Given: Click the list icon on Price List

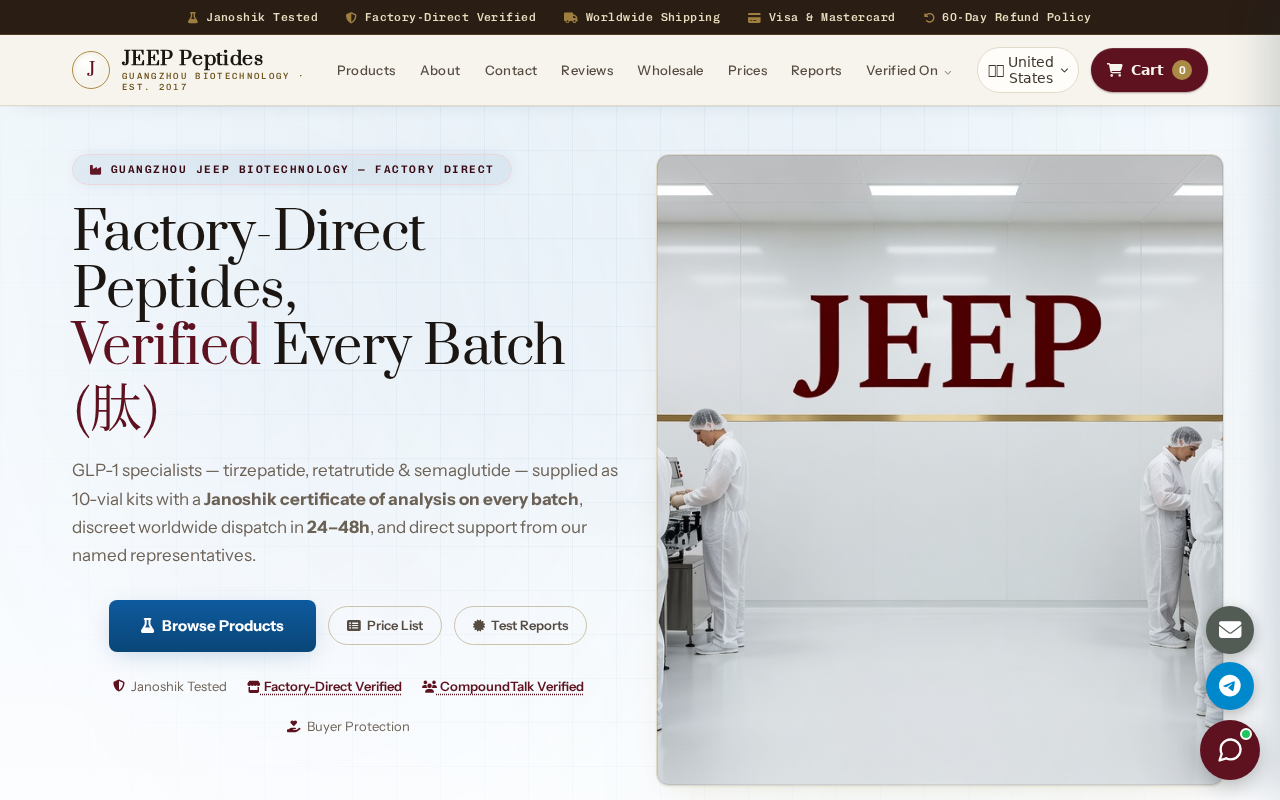Looking at the screenshot, I should pos(354,626).
